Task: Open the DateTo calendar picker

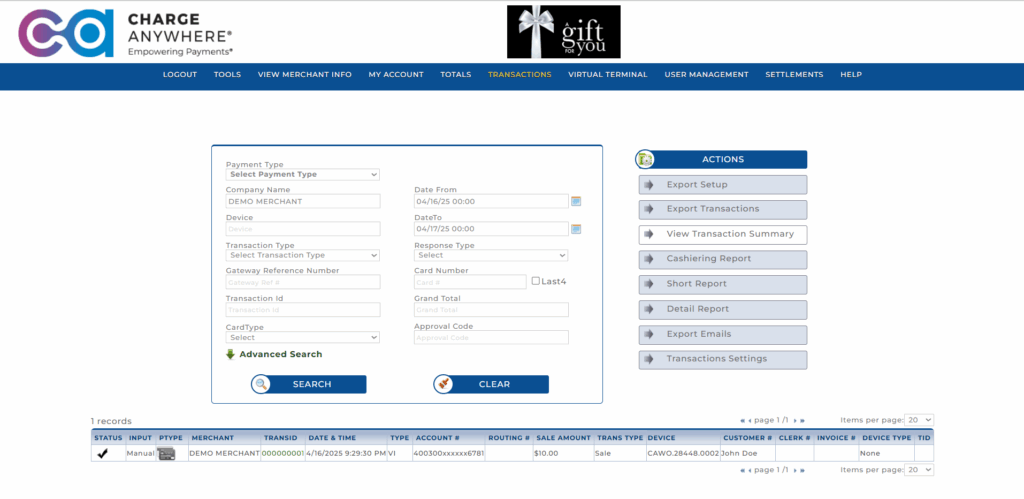Action: (576, 229)
